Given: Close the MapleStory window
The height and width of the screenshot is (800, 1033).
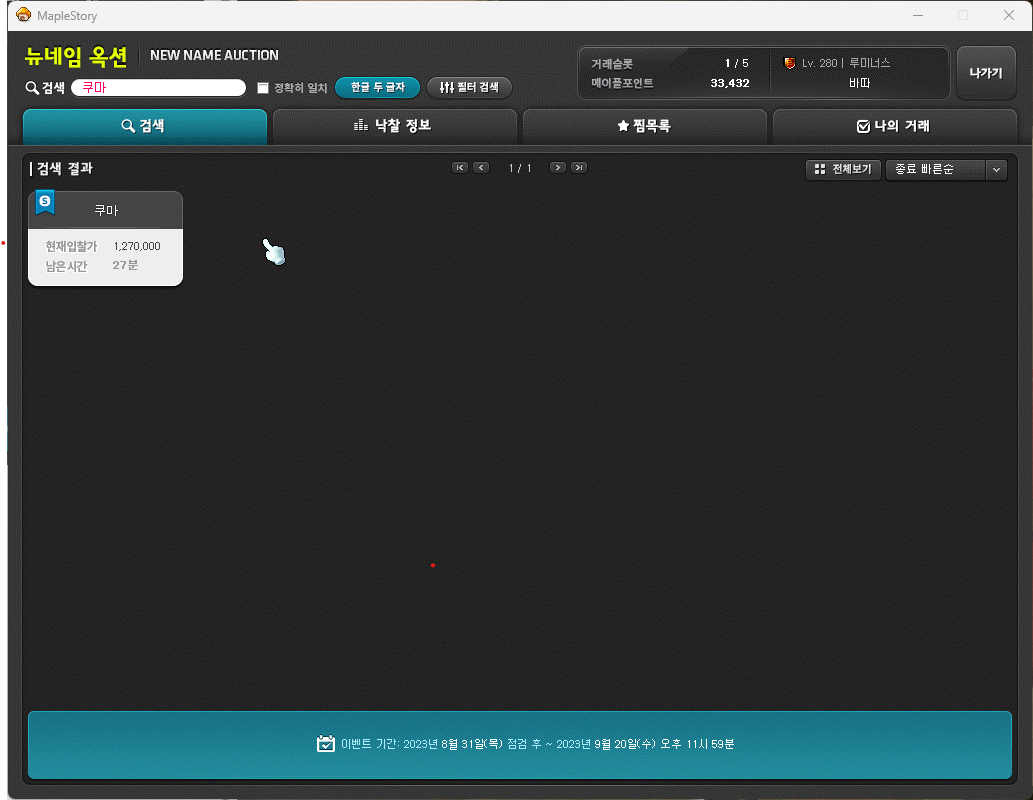Looking at the screenshot, I should coord(1009,15).
